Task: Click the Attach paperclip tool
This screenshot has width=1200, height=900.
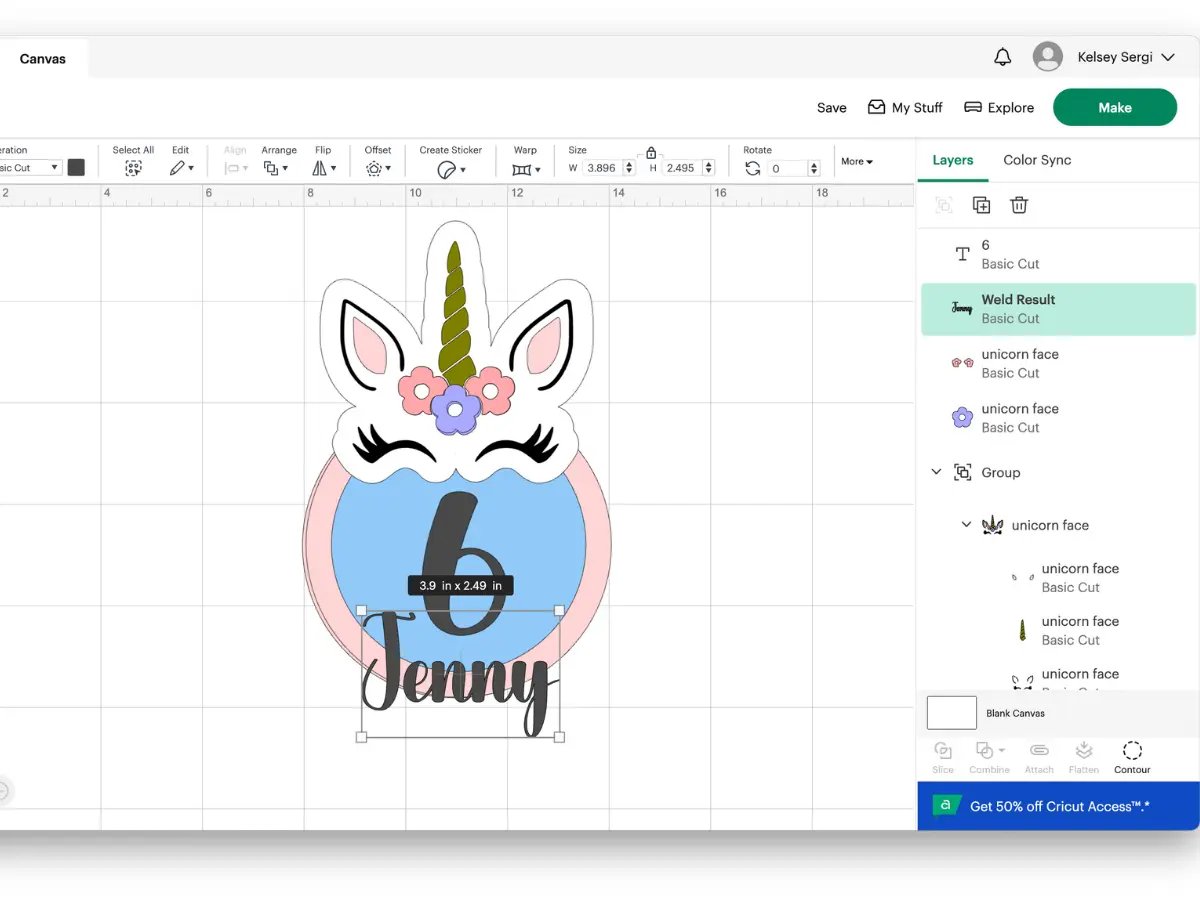Action: pyautogui.click(x=1039, y=757)
